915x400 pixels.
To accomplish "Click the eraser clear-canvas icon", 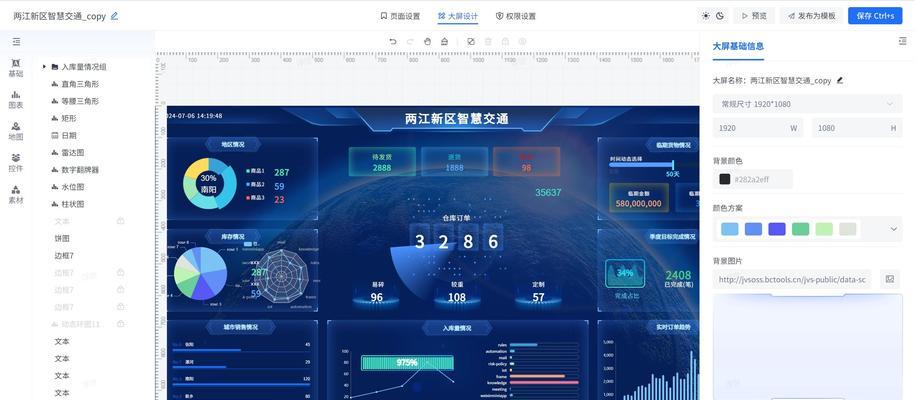I will 445,41.
